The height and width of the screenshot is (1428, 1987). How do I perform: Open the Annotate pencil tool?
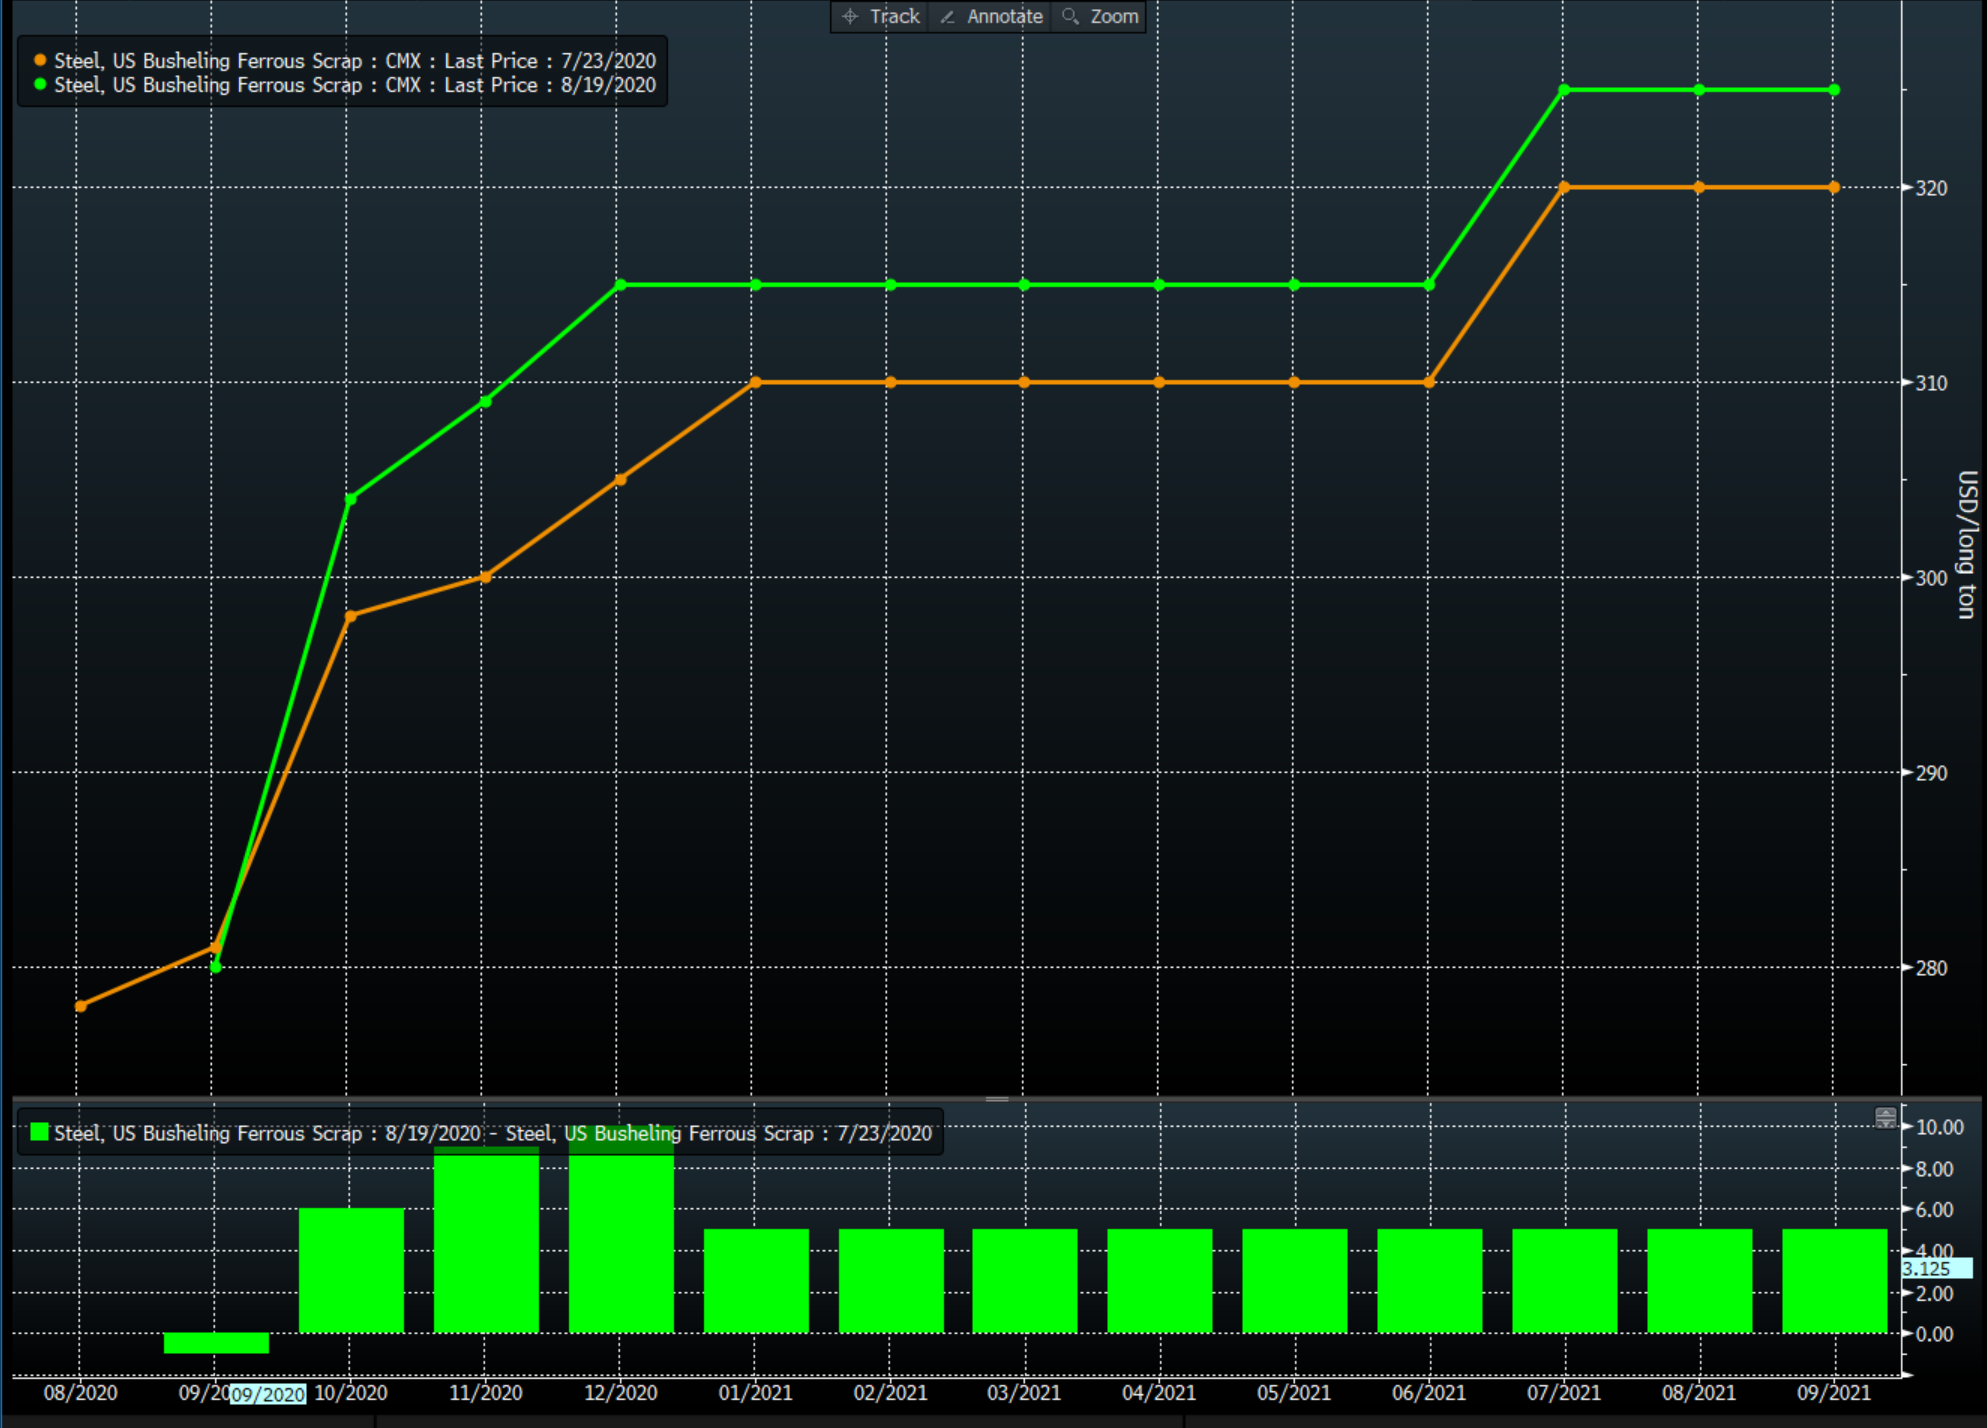point(991,16)
